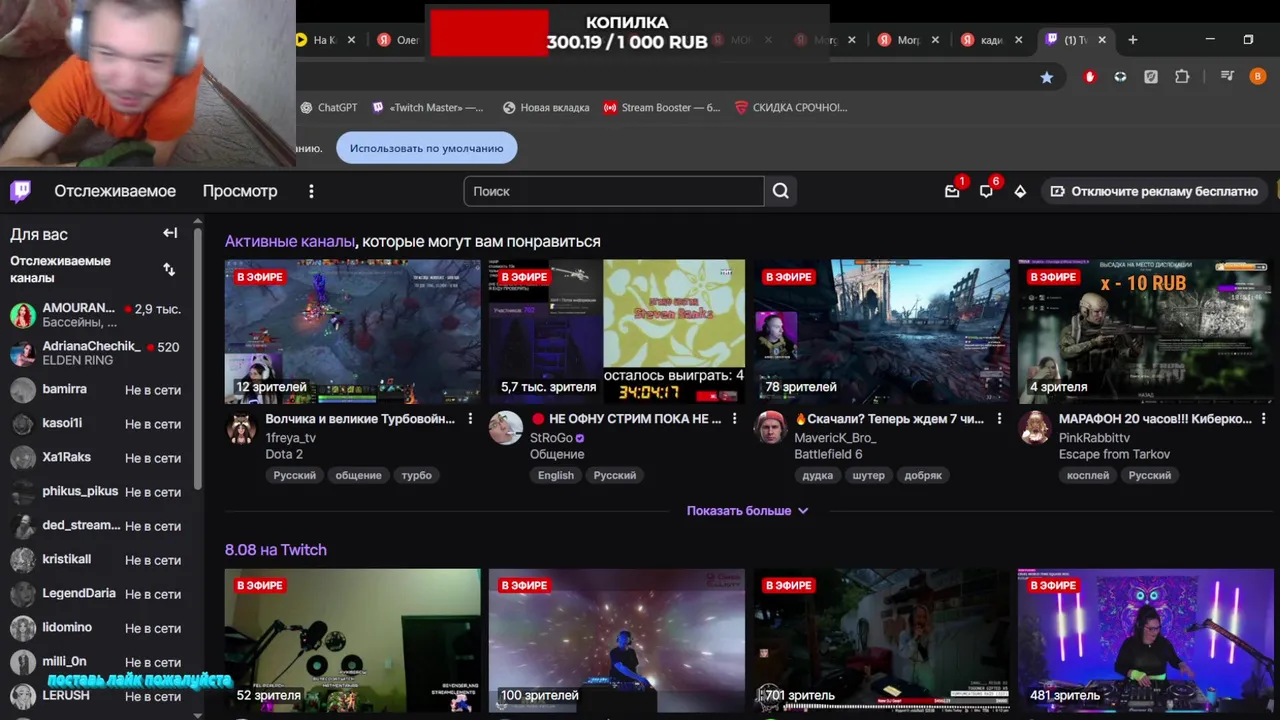
Task: Open the 1freya_tv channel avatar
Action: [241, 428]
